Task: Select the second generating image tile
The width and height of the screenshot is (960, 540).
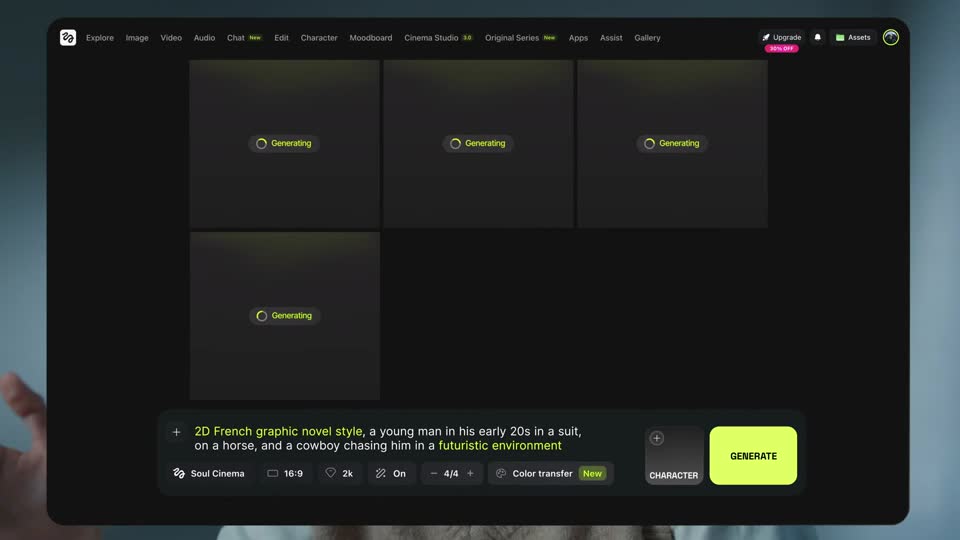Action: click(478, 143)
